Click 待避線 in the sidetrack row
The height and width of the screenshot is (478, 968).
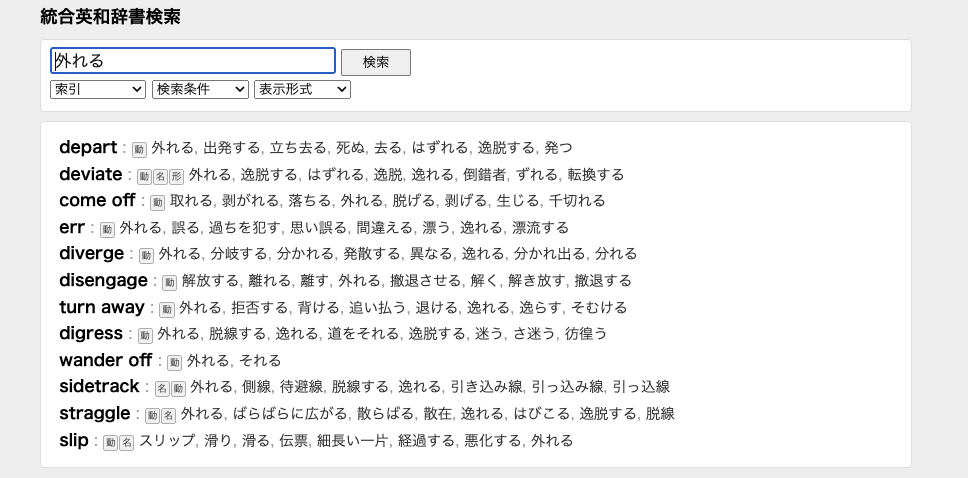pos(301,387)
